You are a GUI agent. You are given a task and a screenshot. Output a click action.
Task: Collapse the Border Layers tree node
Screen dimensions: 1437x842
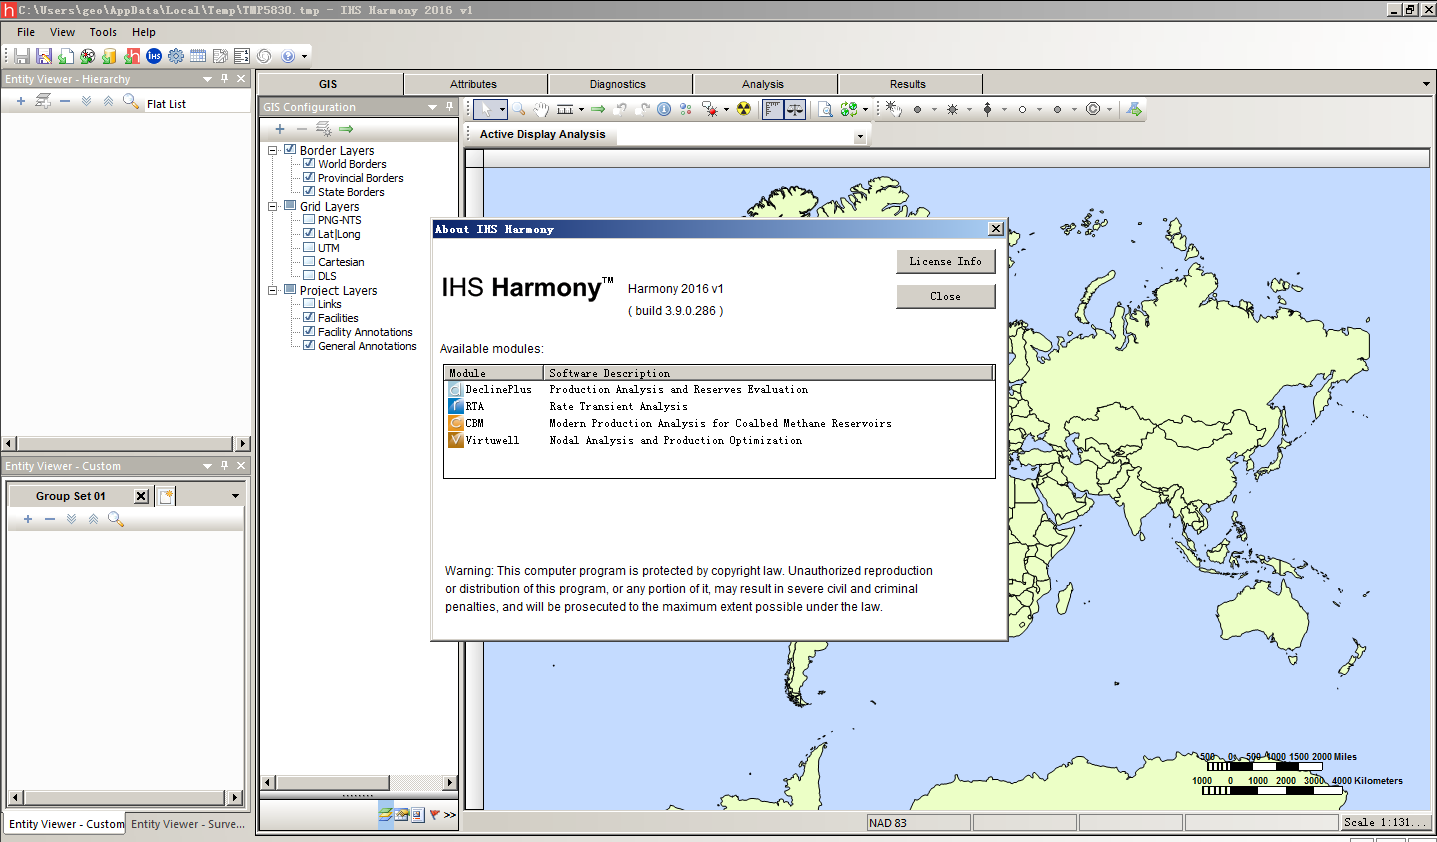[x=272, y=150]
